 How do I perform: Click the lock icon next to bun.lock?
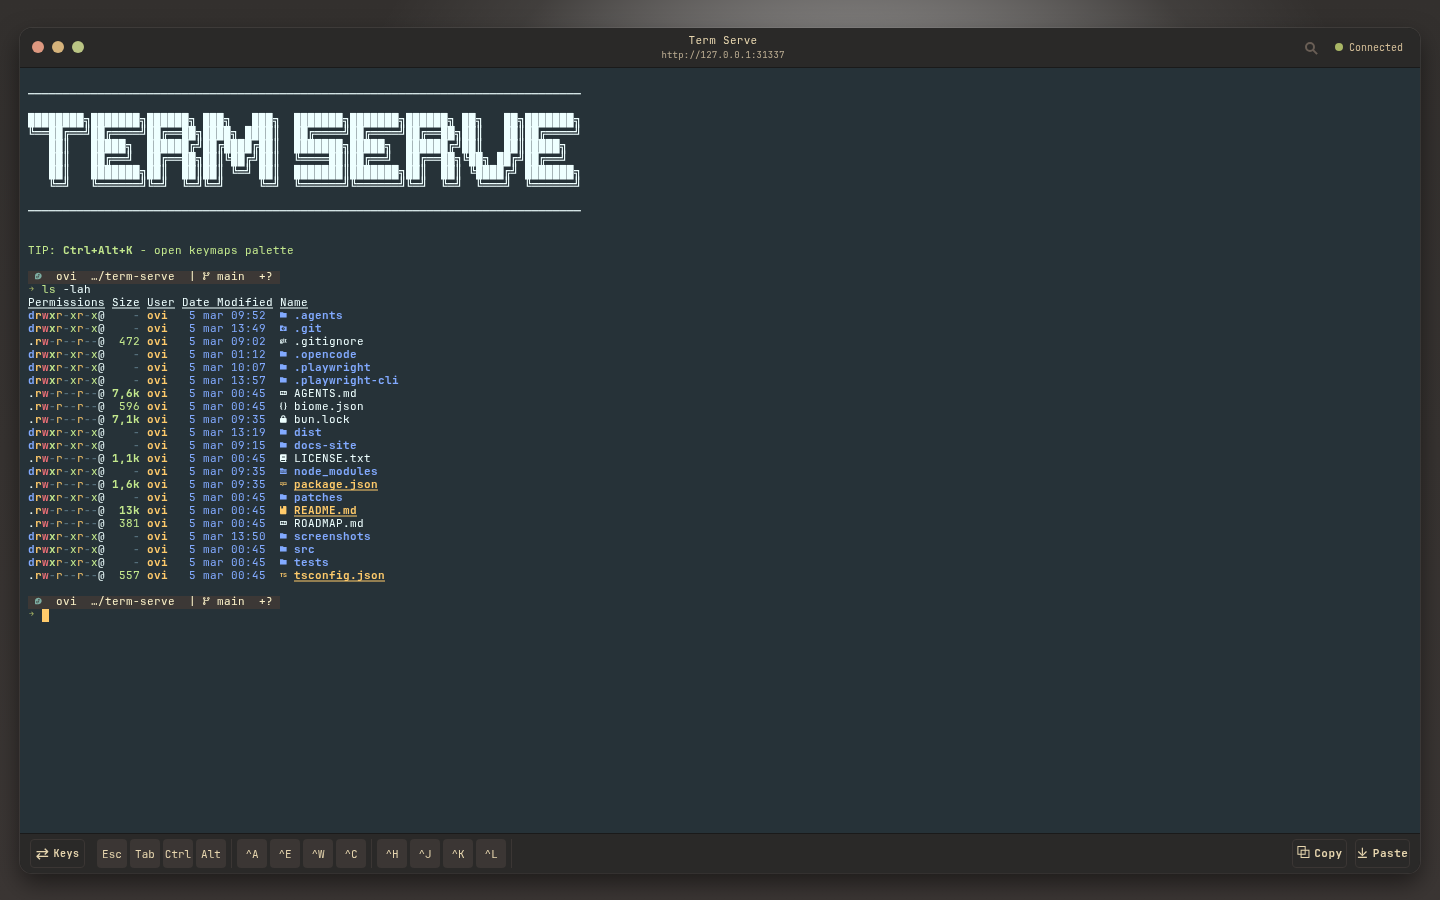284,419
